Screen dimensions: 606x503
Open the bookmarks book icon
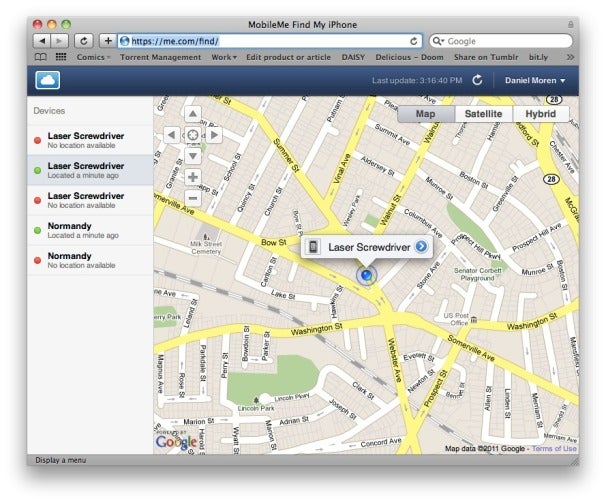pyautogui.click(x=41, y=57)
